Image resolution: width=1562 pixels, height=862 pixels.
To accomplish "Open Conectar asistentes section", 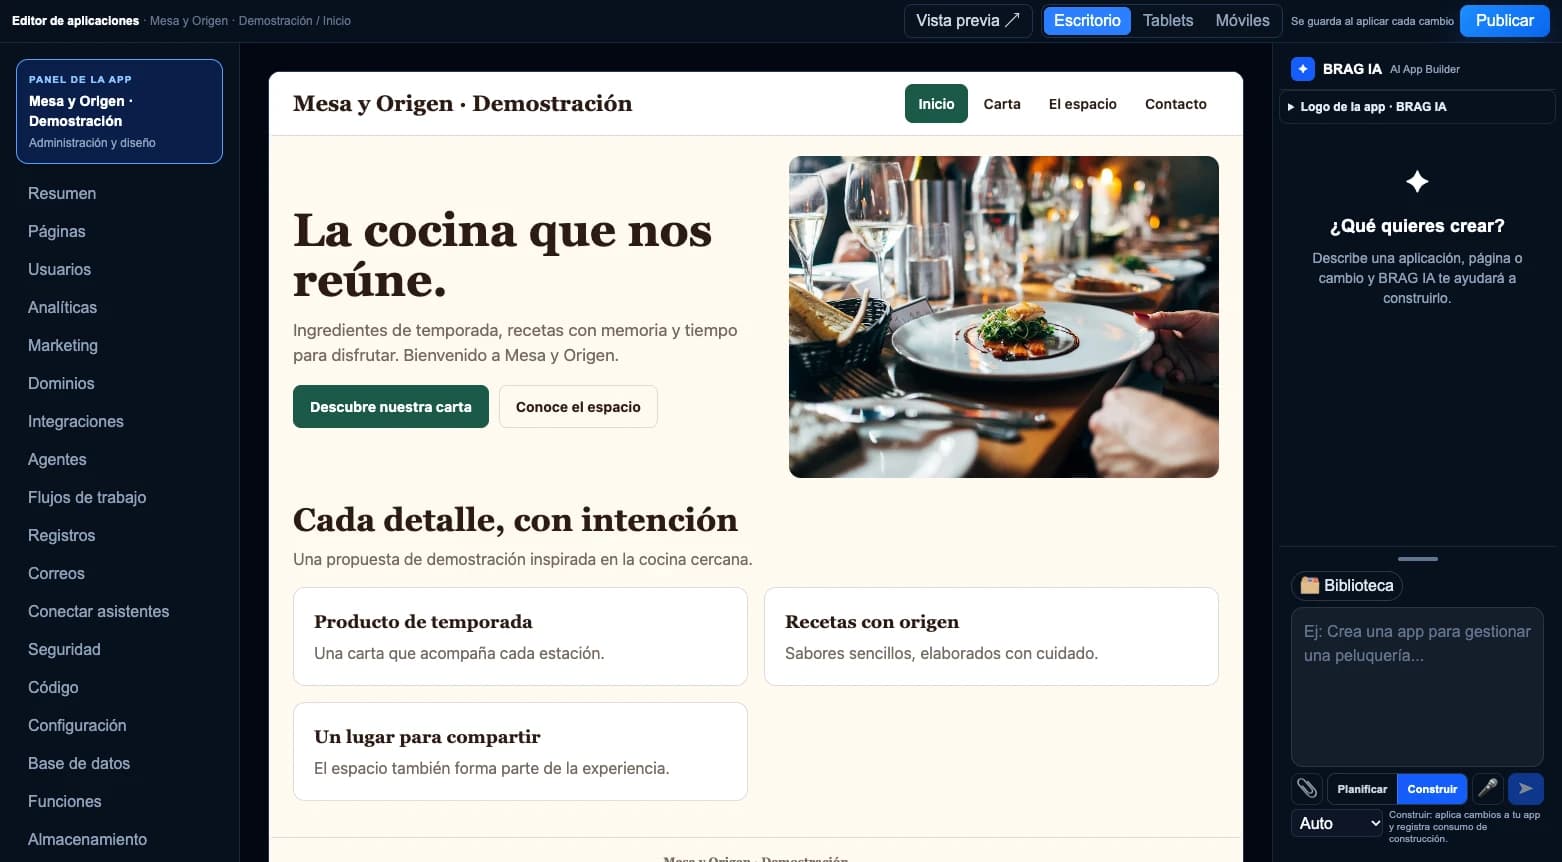I will click(x=98, y=612).
